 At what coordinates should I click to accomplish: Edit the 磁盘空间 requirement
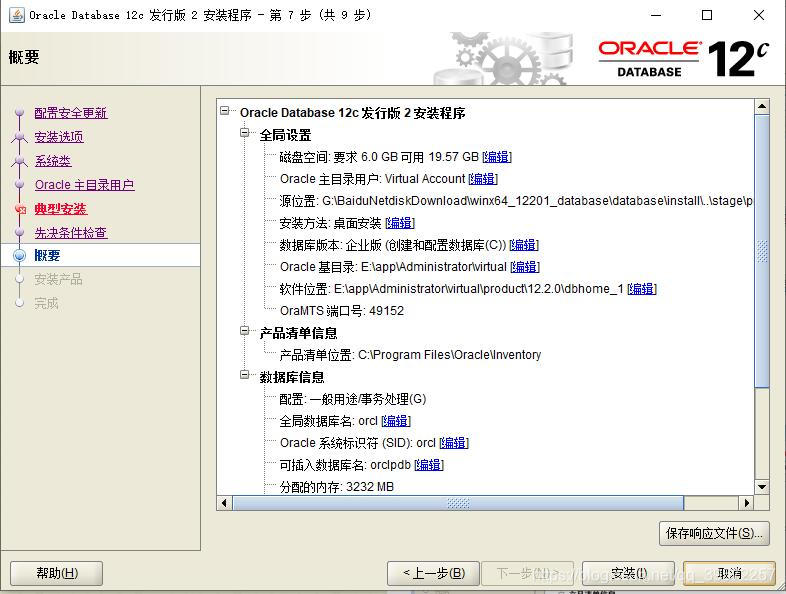(497, 157)
